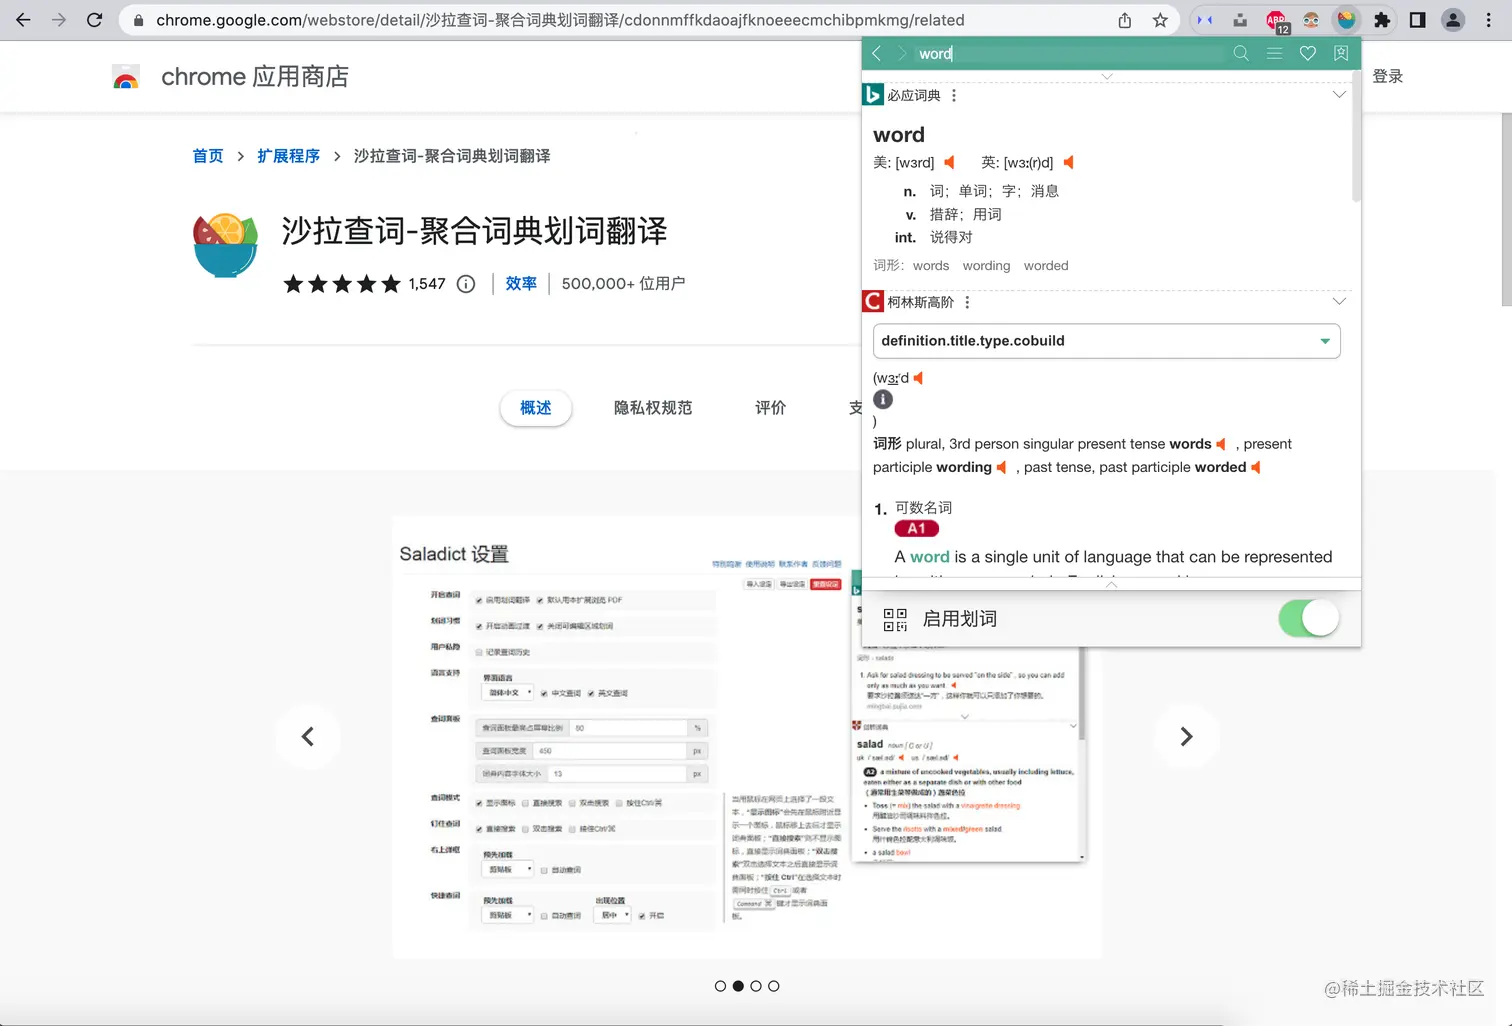This screenshot has height=1026, width=1512.
Task: Open definition.title.type.cobuild dropdown
Action: point(1106,341)
